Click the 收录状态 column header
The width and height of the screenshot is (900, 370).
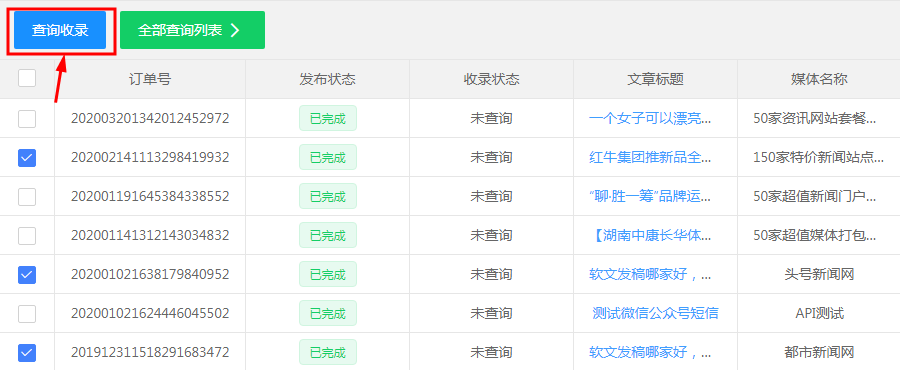click(491, 79)
